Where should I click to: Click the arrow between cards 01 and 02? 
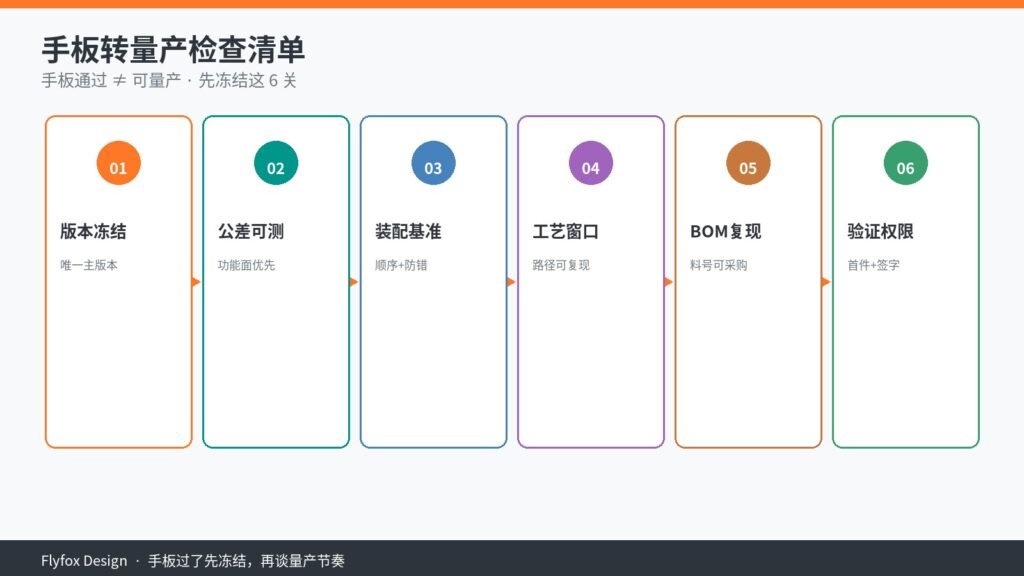196,282
